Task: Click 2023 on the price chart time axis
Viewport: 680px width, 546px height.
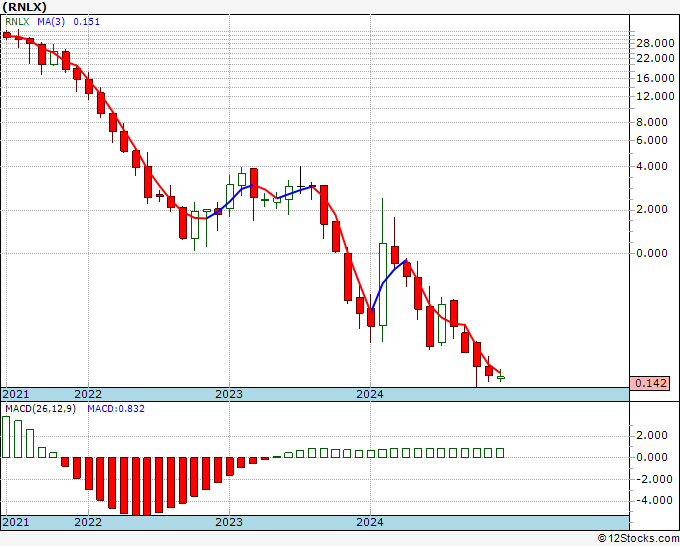Action: 229,394
